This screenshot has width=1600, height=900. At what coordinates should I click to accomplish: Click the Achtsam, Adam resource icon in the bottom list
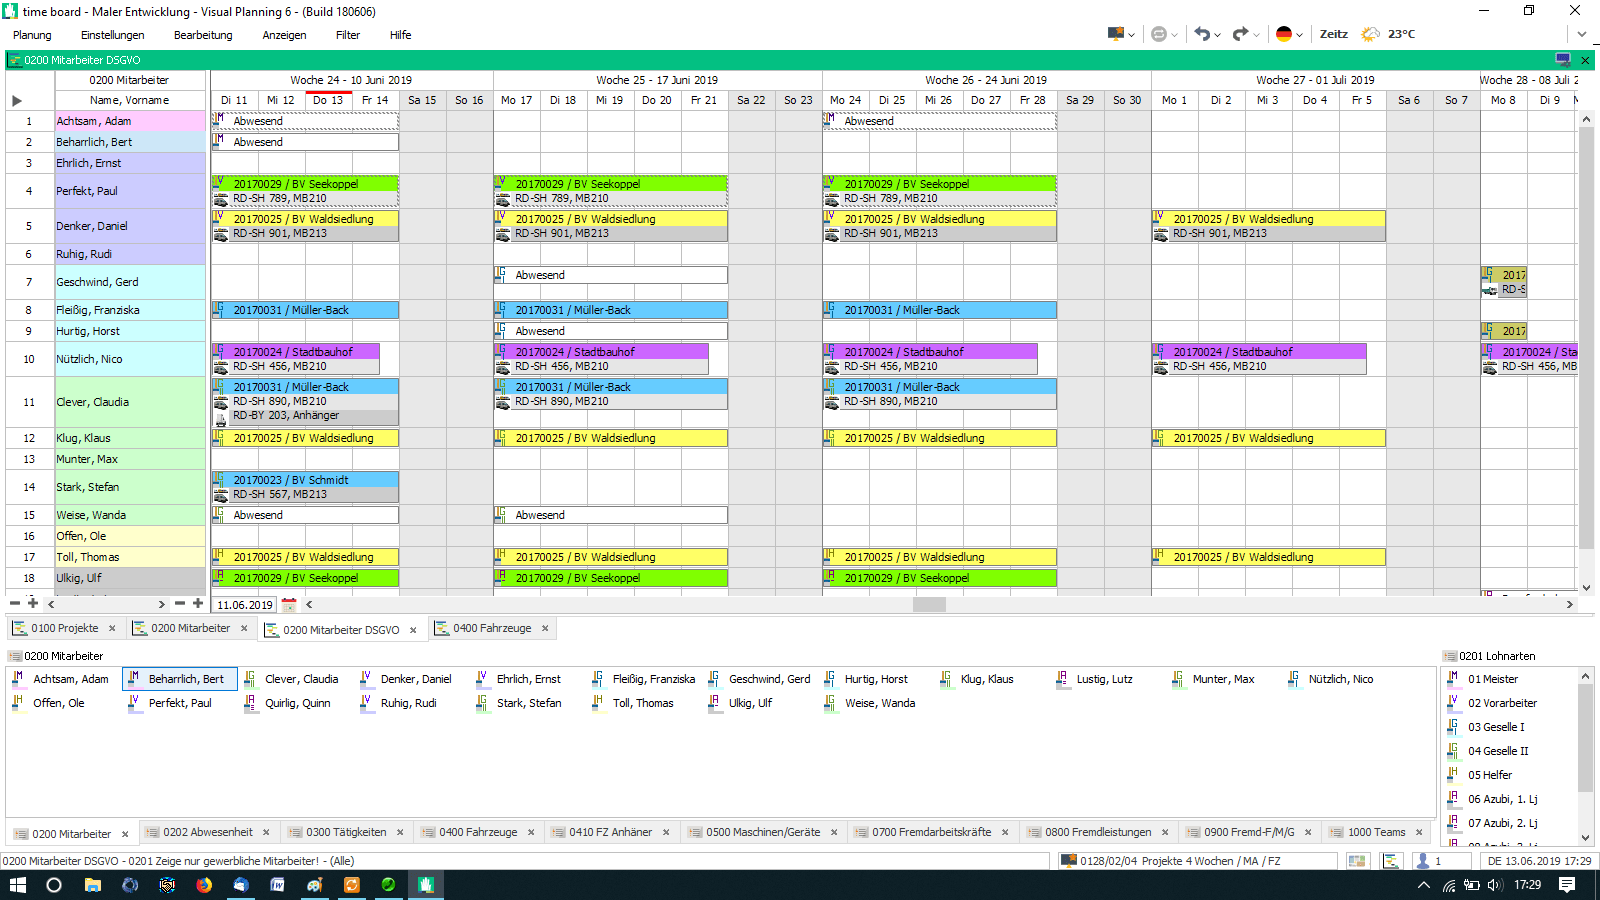pos(18,679)
